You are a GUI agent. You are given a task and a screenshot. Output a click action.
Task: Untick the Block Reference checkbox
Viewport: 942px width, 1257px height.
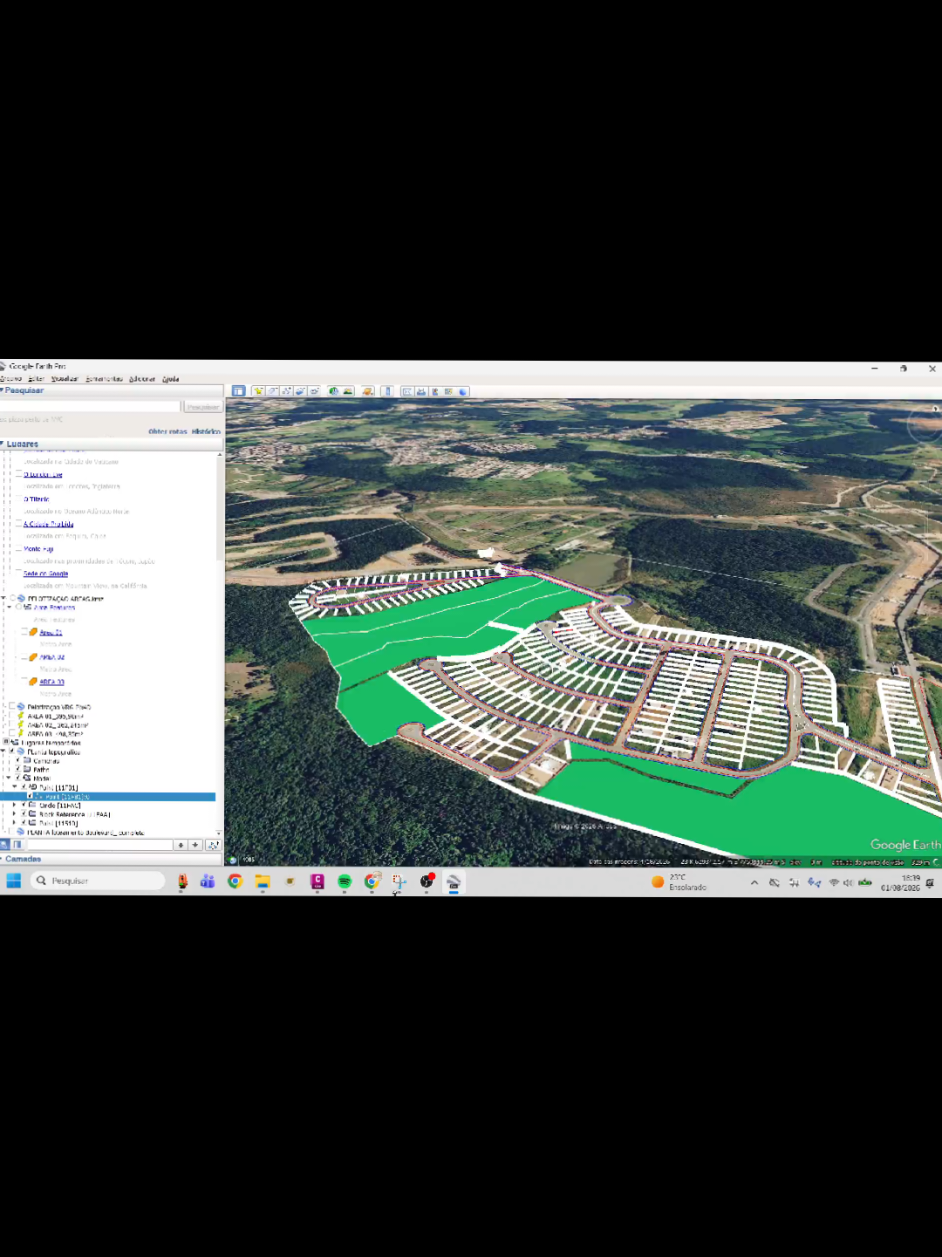click(x=23, y=814)
